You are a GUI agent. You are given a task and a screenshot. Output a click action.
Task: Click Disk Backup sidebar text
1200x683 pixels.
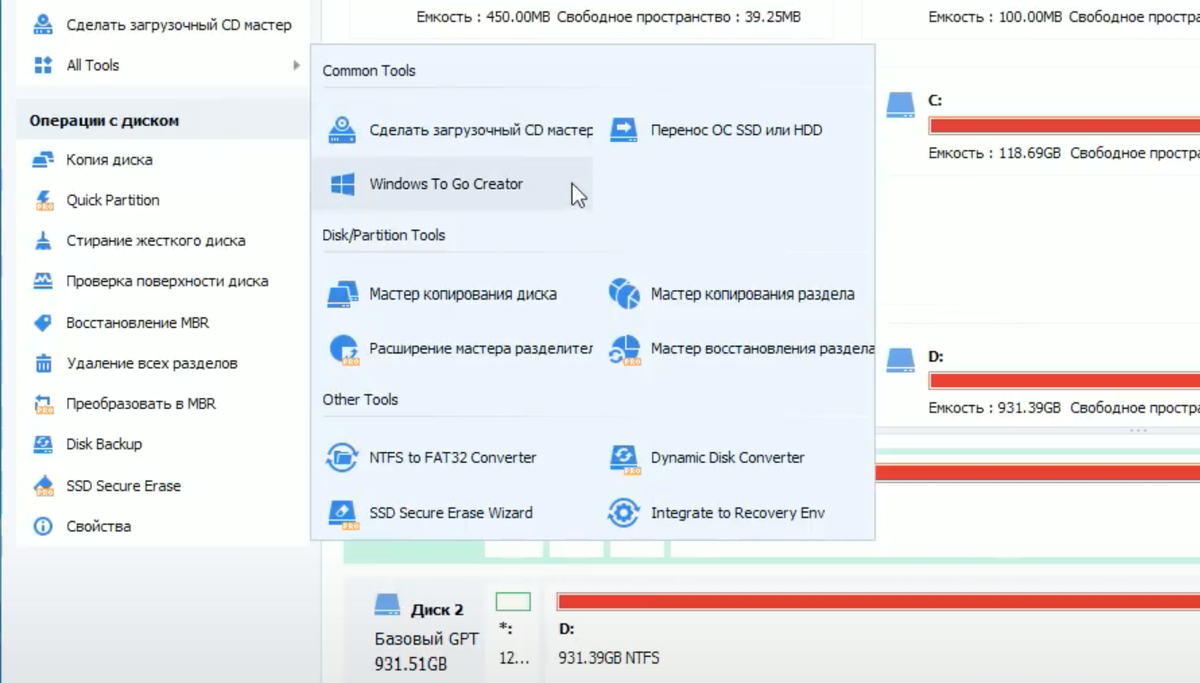pos(104,444)
